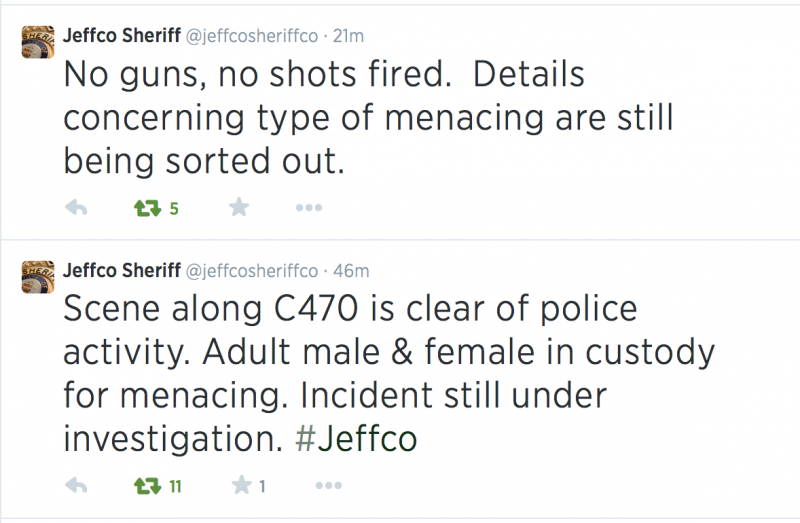
Task: Open Jeffco Sheriff display name on the 21m tweet
Action: tap(120, 36)
